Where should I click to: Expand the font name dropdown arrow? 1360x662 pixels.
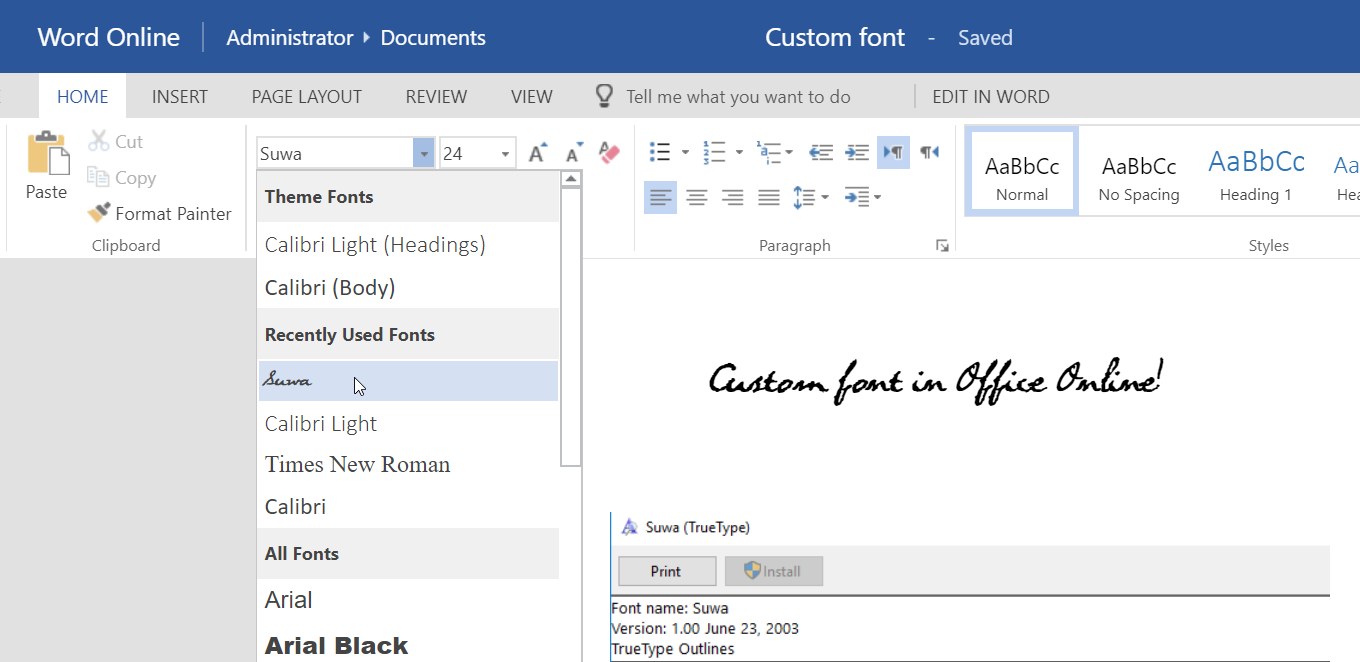point(424,153)
